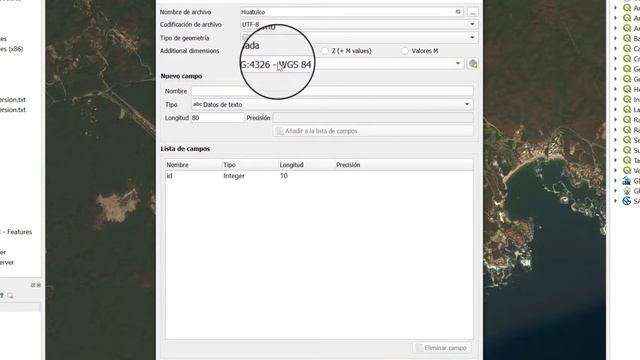The image size is (640, 360).
Task: Select the 'id' field row name cell
Action: pyautogui.click(x=169, y=176)
